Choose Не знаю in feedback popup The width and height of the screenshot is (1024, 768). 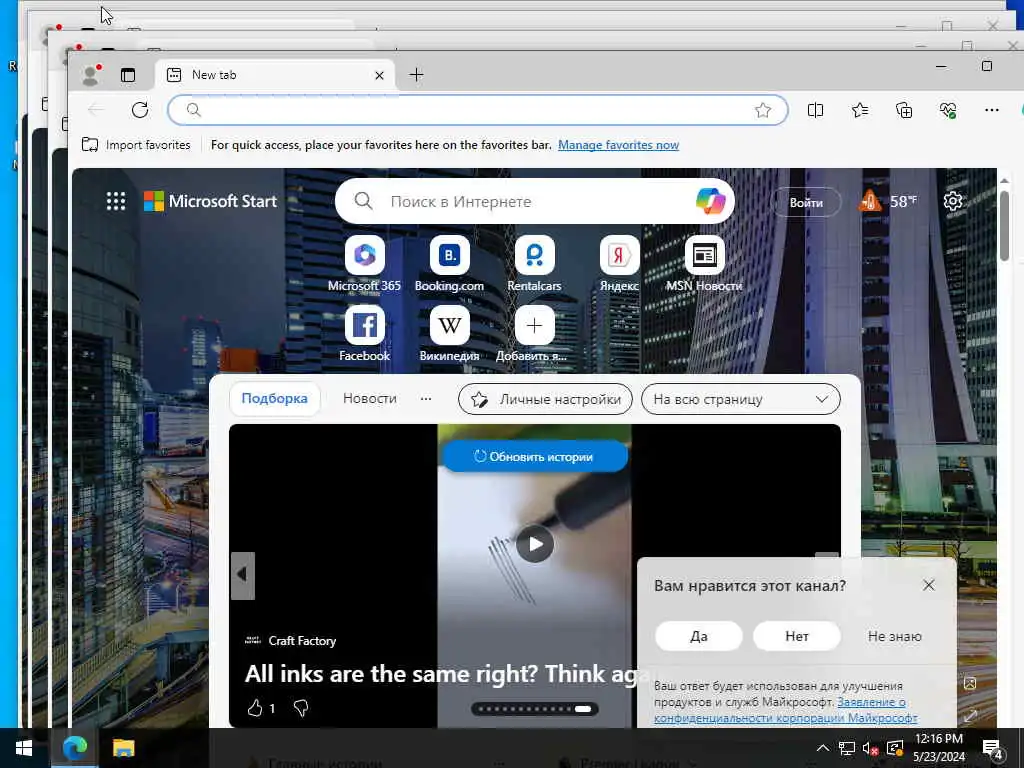tap(894, 636)
